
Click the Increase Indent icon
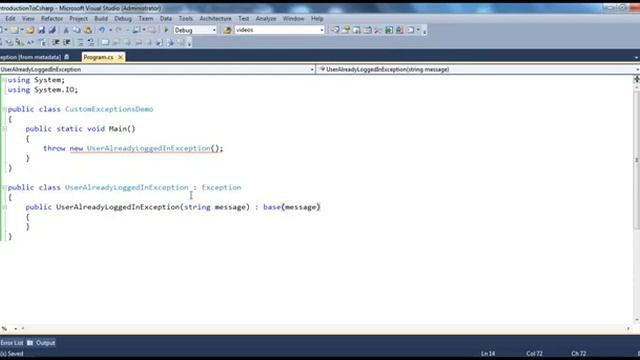click(67, 42)
